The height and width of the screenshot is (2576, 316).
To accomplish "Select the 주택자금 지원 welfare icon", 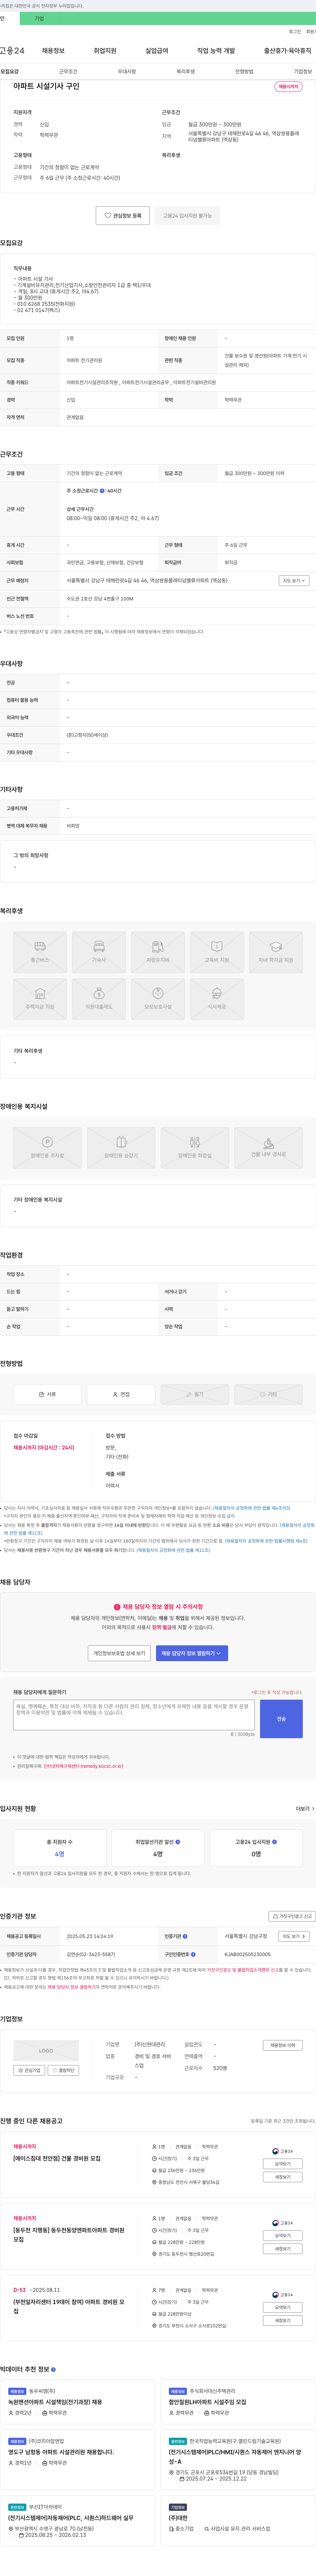I will tap(40, 999).
